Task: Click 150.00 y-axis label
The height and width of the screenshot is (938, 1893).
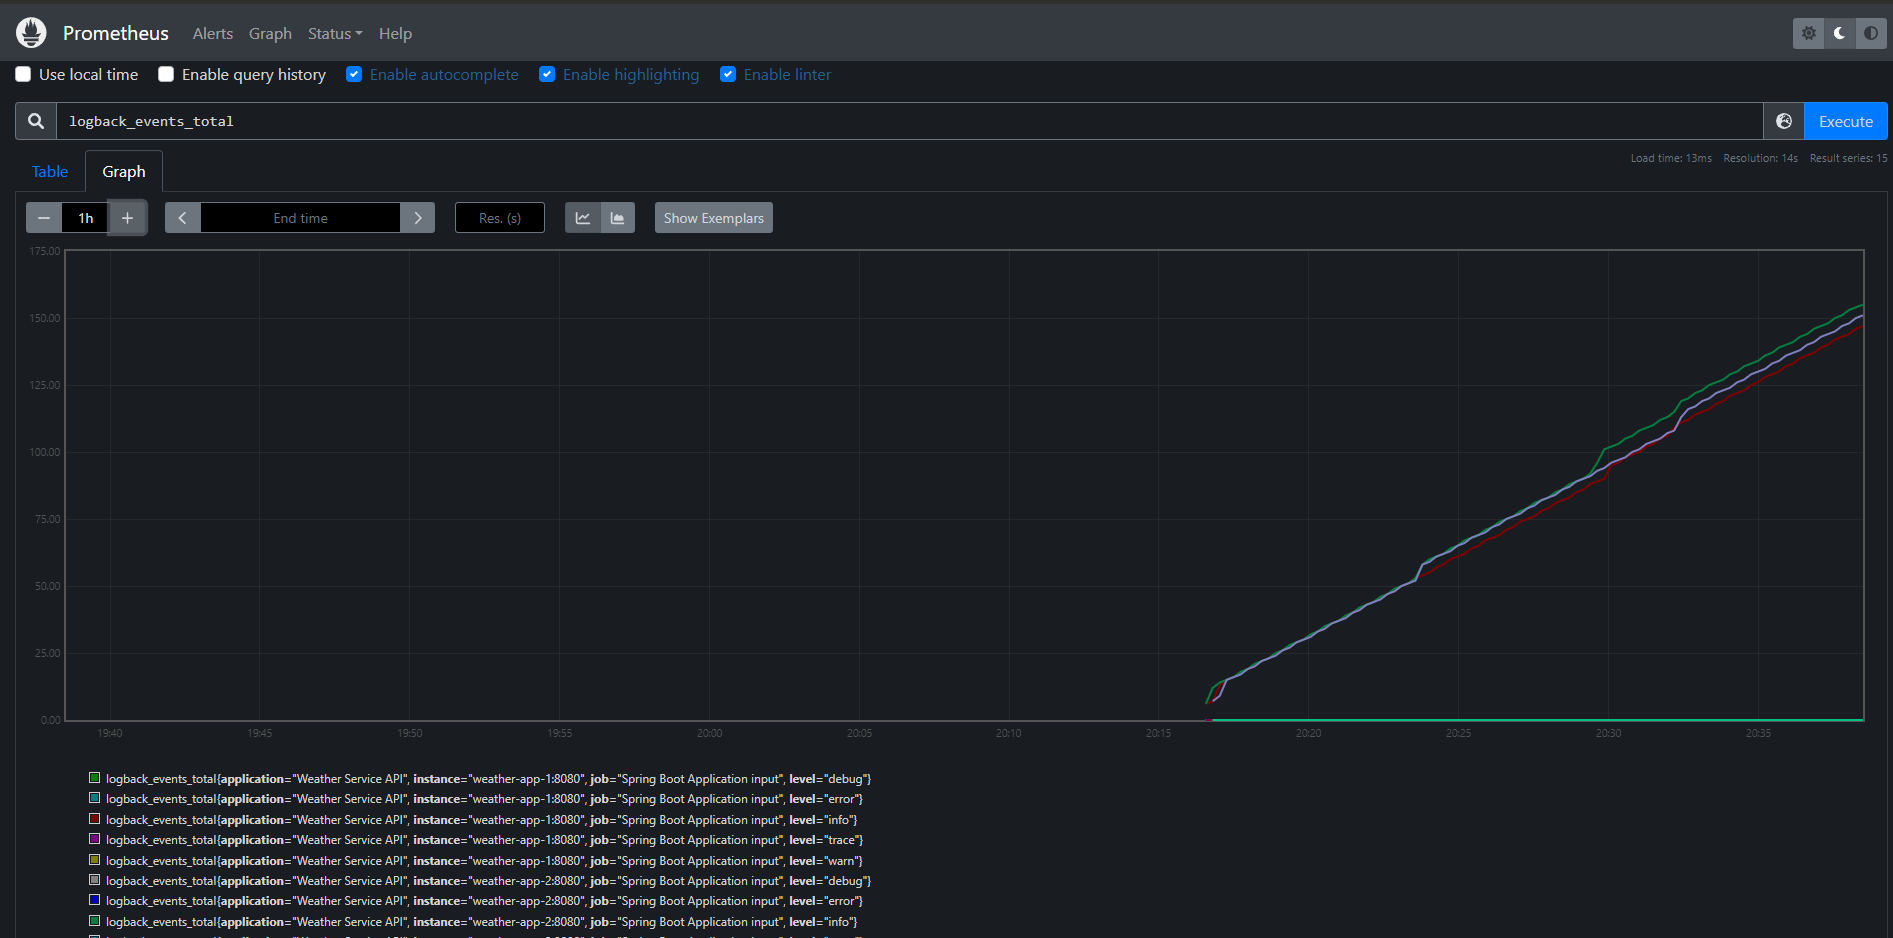Action: click(45, 318)
